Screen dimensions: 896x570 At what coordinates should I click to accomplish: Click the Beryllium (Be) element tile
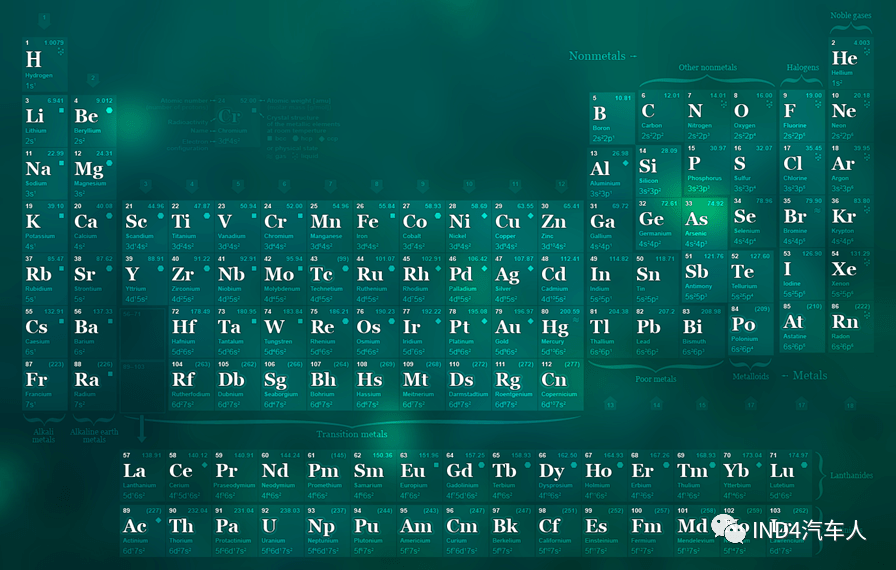93,121
